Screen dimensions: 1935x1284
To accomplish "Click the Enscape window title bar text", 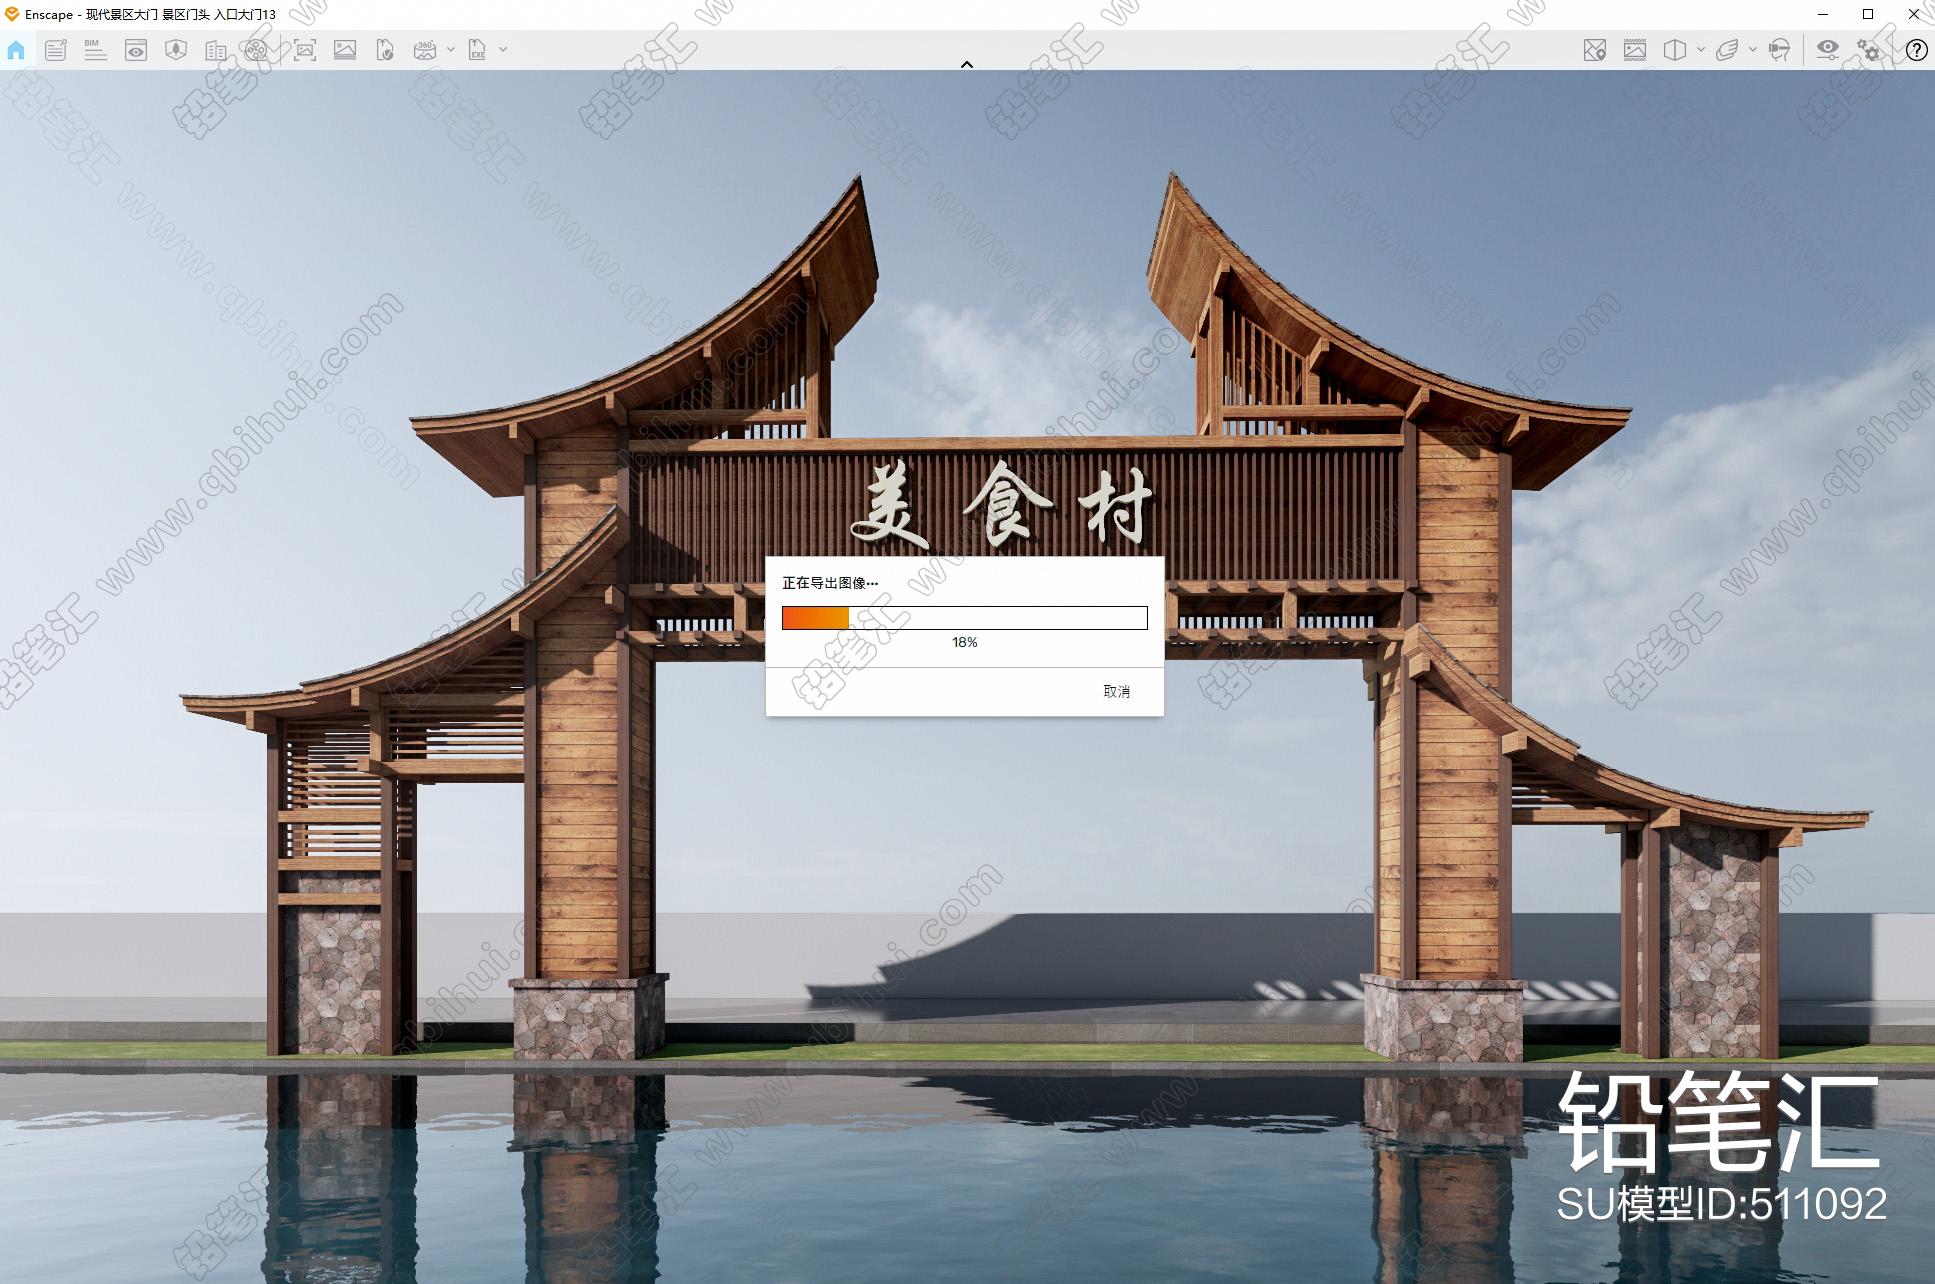I will coord(150,14).
